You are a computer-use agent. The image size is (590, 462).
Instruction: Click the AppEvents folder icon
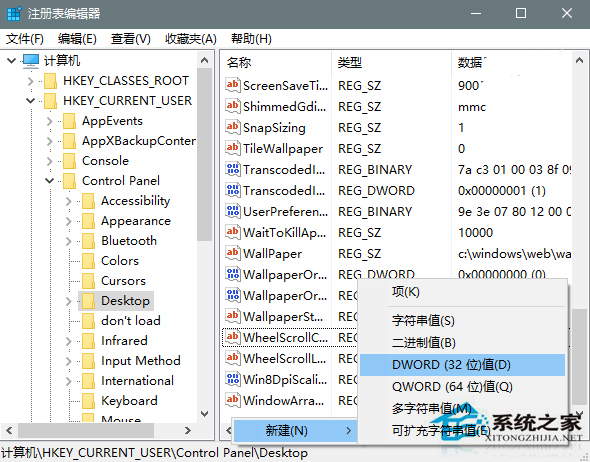click(x=69, y=121)
